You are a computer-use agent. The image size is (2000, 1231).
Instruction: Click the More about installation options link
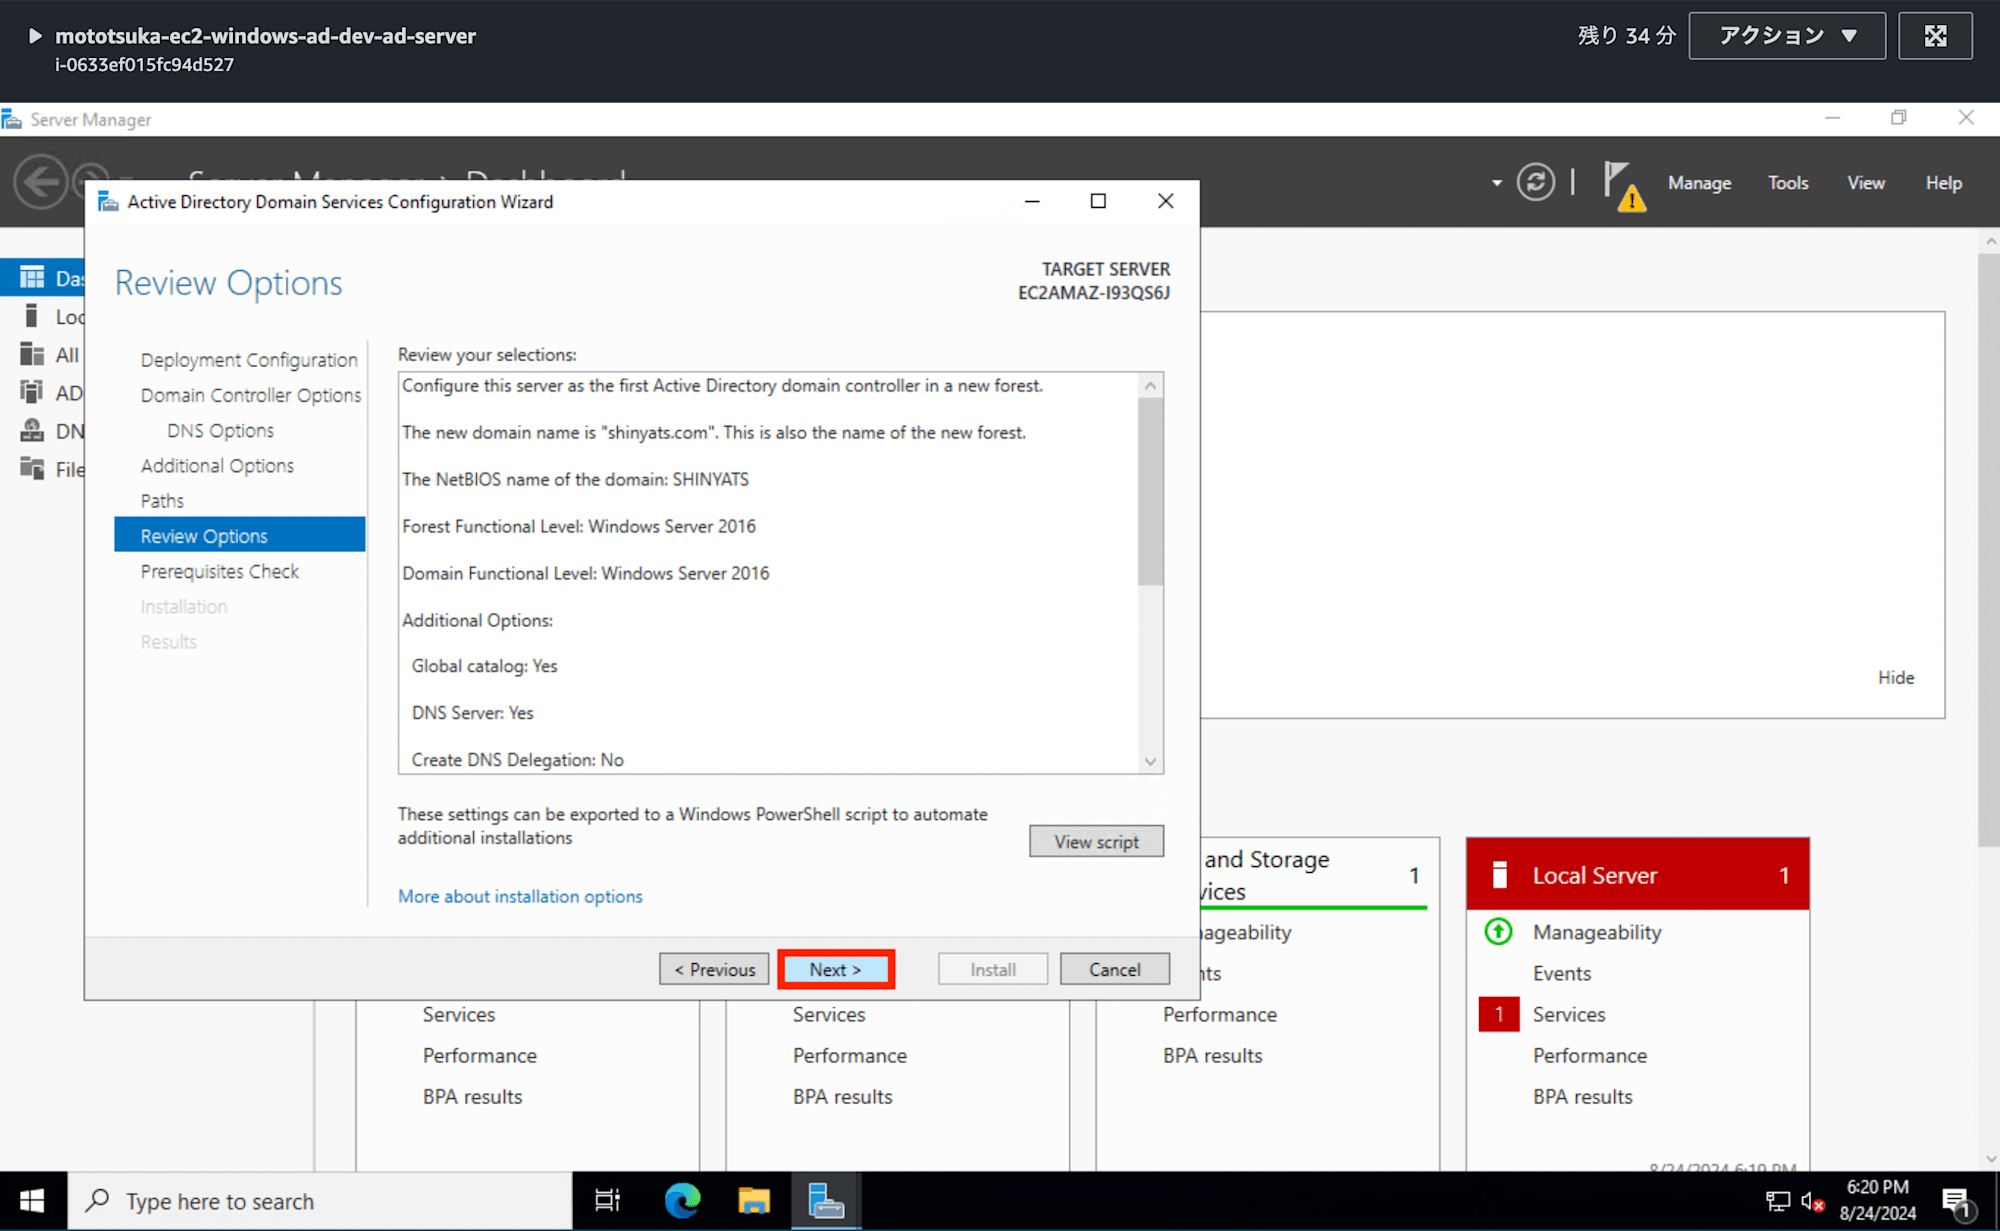click(x=520, y=895)
